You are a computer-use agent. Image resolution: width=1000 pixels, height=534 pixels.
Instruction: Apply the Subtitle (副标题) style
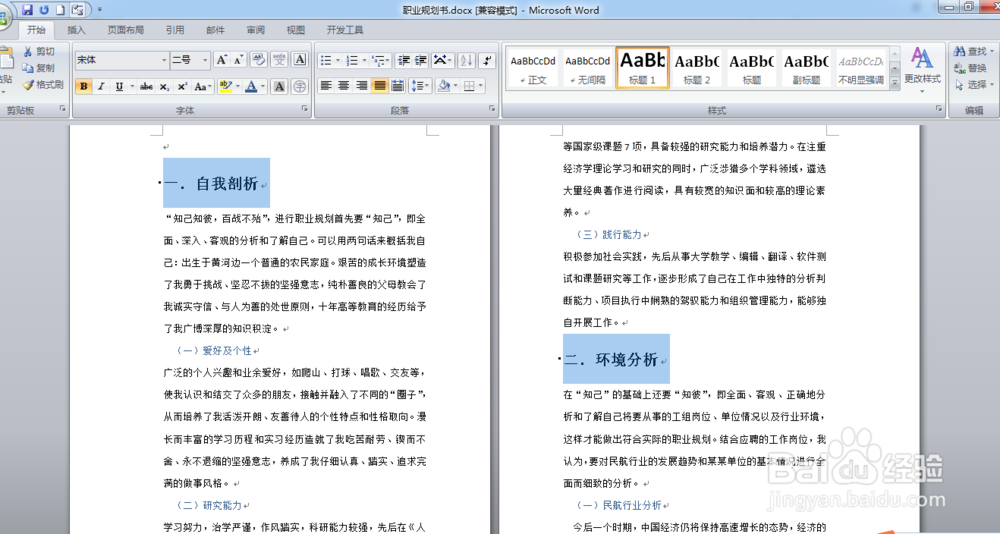pos(806,68)
